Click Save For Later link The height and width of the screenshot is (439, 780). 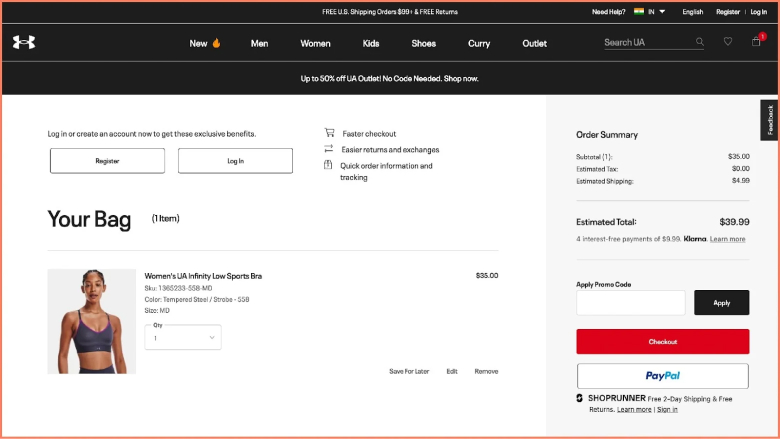point(409,371)
